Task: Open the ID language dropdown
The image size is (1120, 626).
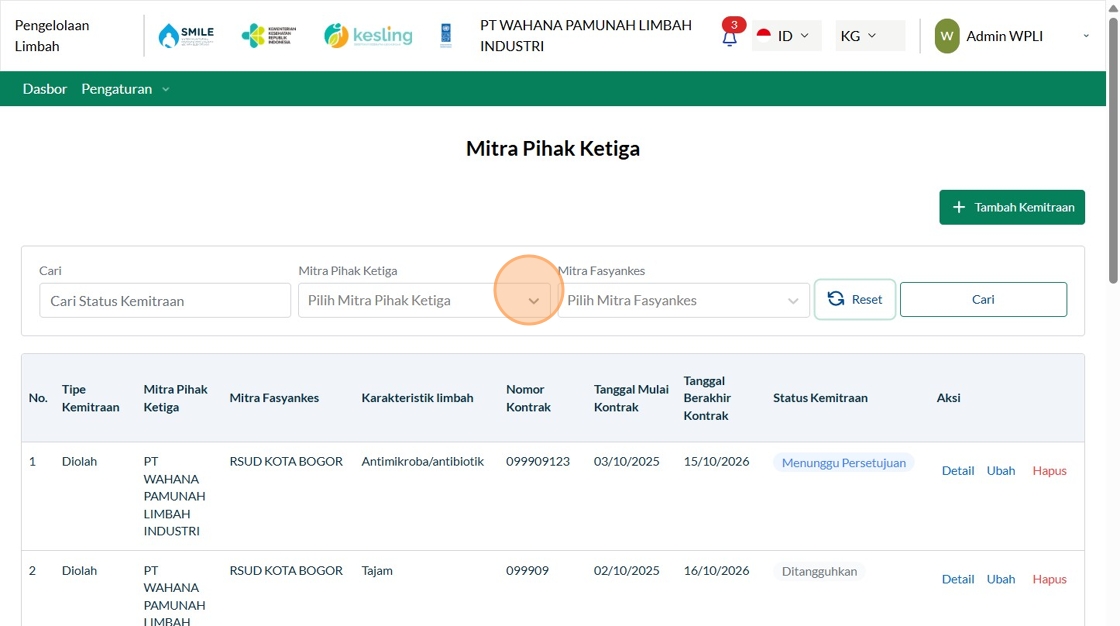Action: point(784,36)
